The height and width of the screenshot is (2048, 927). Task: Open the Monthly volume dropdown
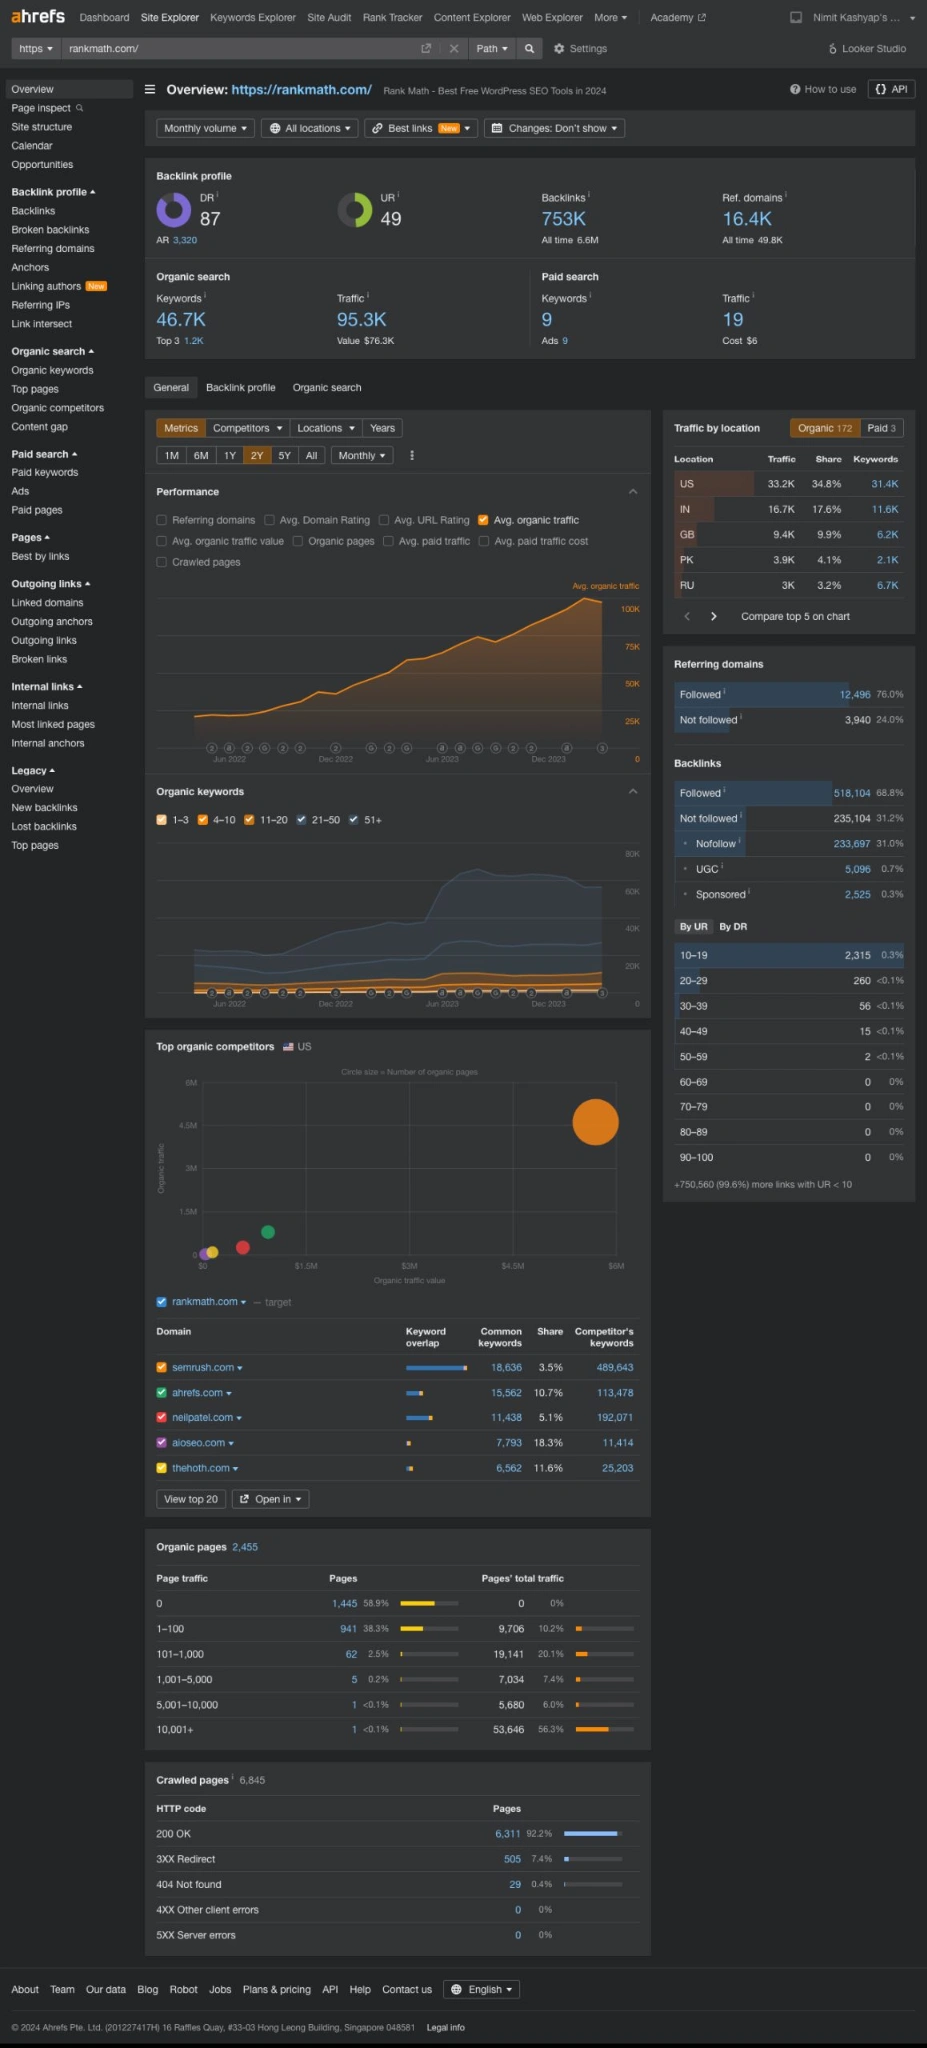coord(205,128)
